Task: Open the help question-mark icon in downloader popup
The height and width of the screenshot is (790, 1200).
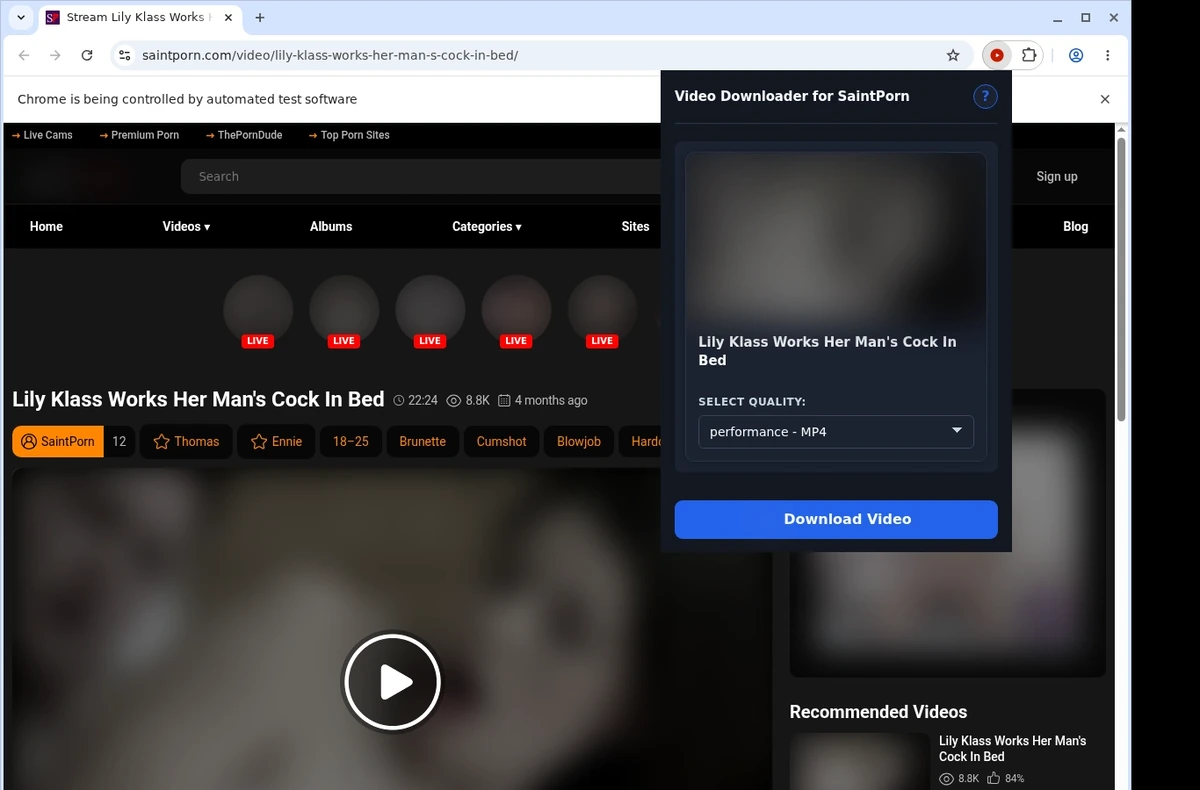Action: pos(985,96)
